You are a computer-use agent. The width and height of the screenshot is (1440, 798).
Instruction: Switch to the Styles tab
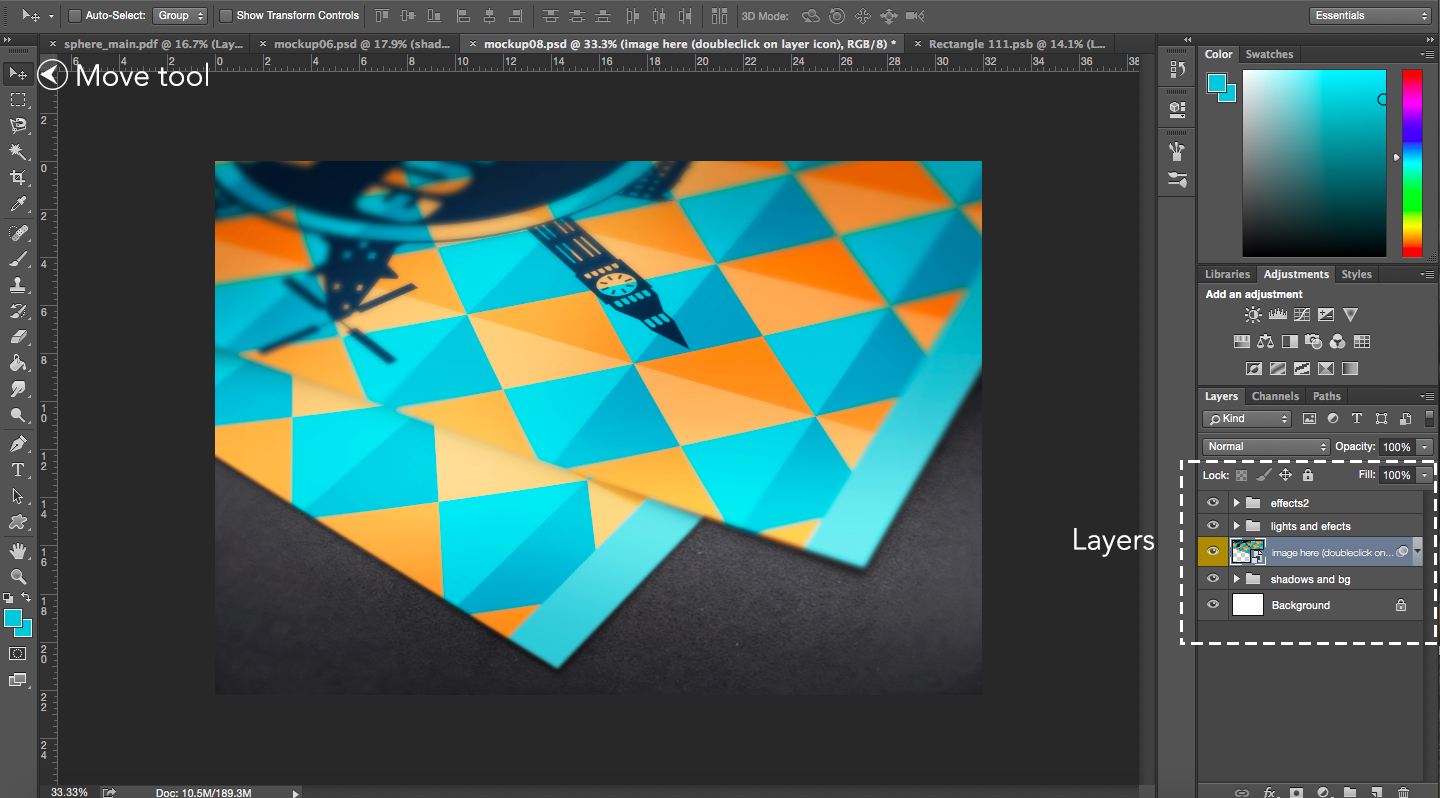tap(1357, 274)
